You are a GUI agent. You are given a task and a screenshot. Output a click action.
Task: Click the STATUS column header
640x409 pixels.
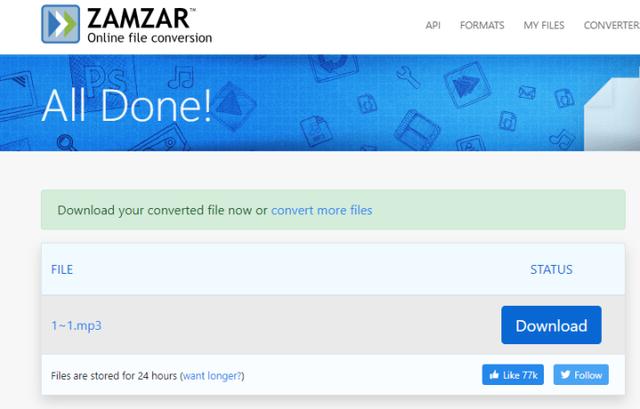551,269
